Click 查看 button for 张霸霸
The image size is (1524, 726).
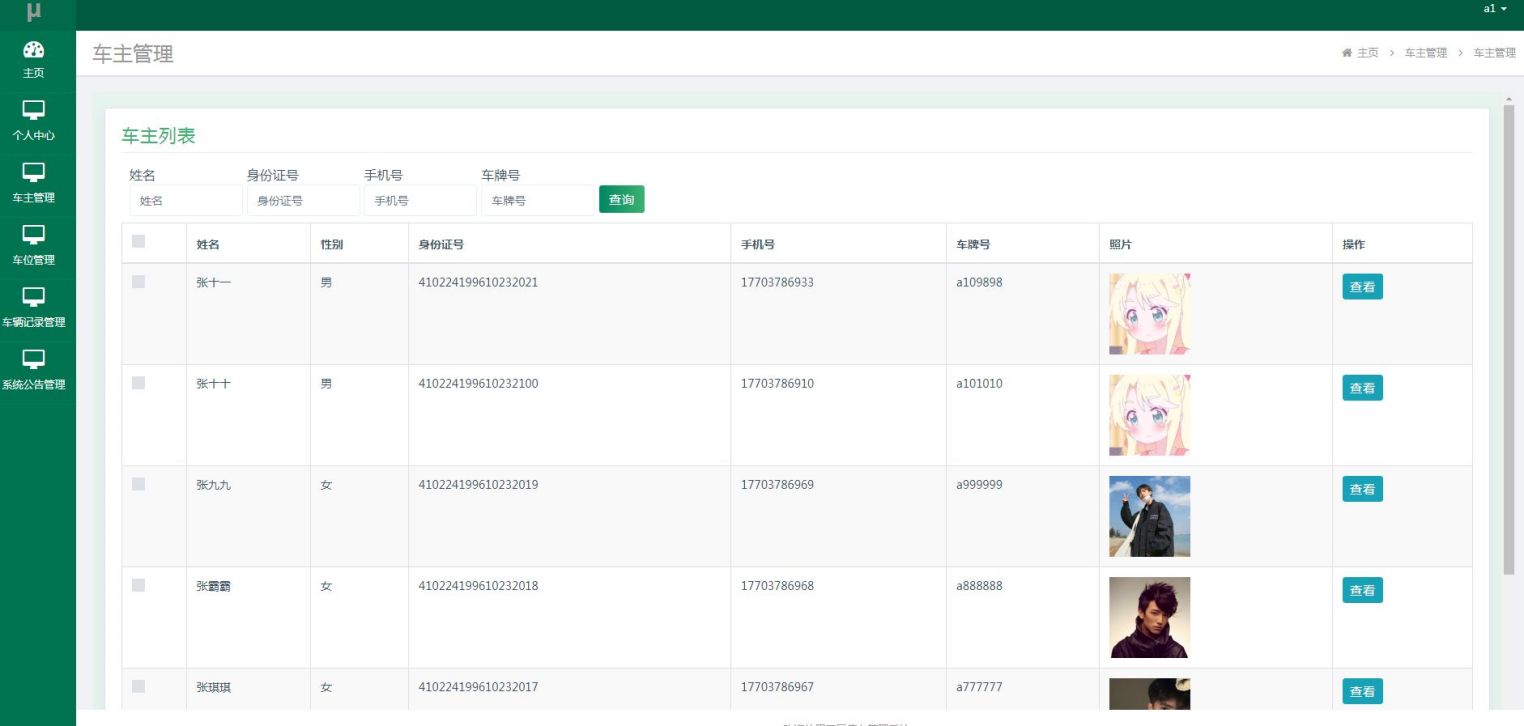tap(1362, 590)
